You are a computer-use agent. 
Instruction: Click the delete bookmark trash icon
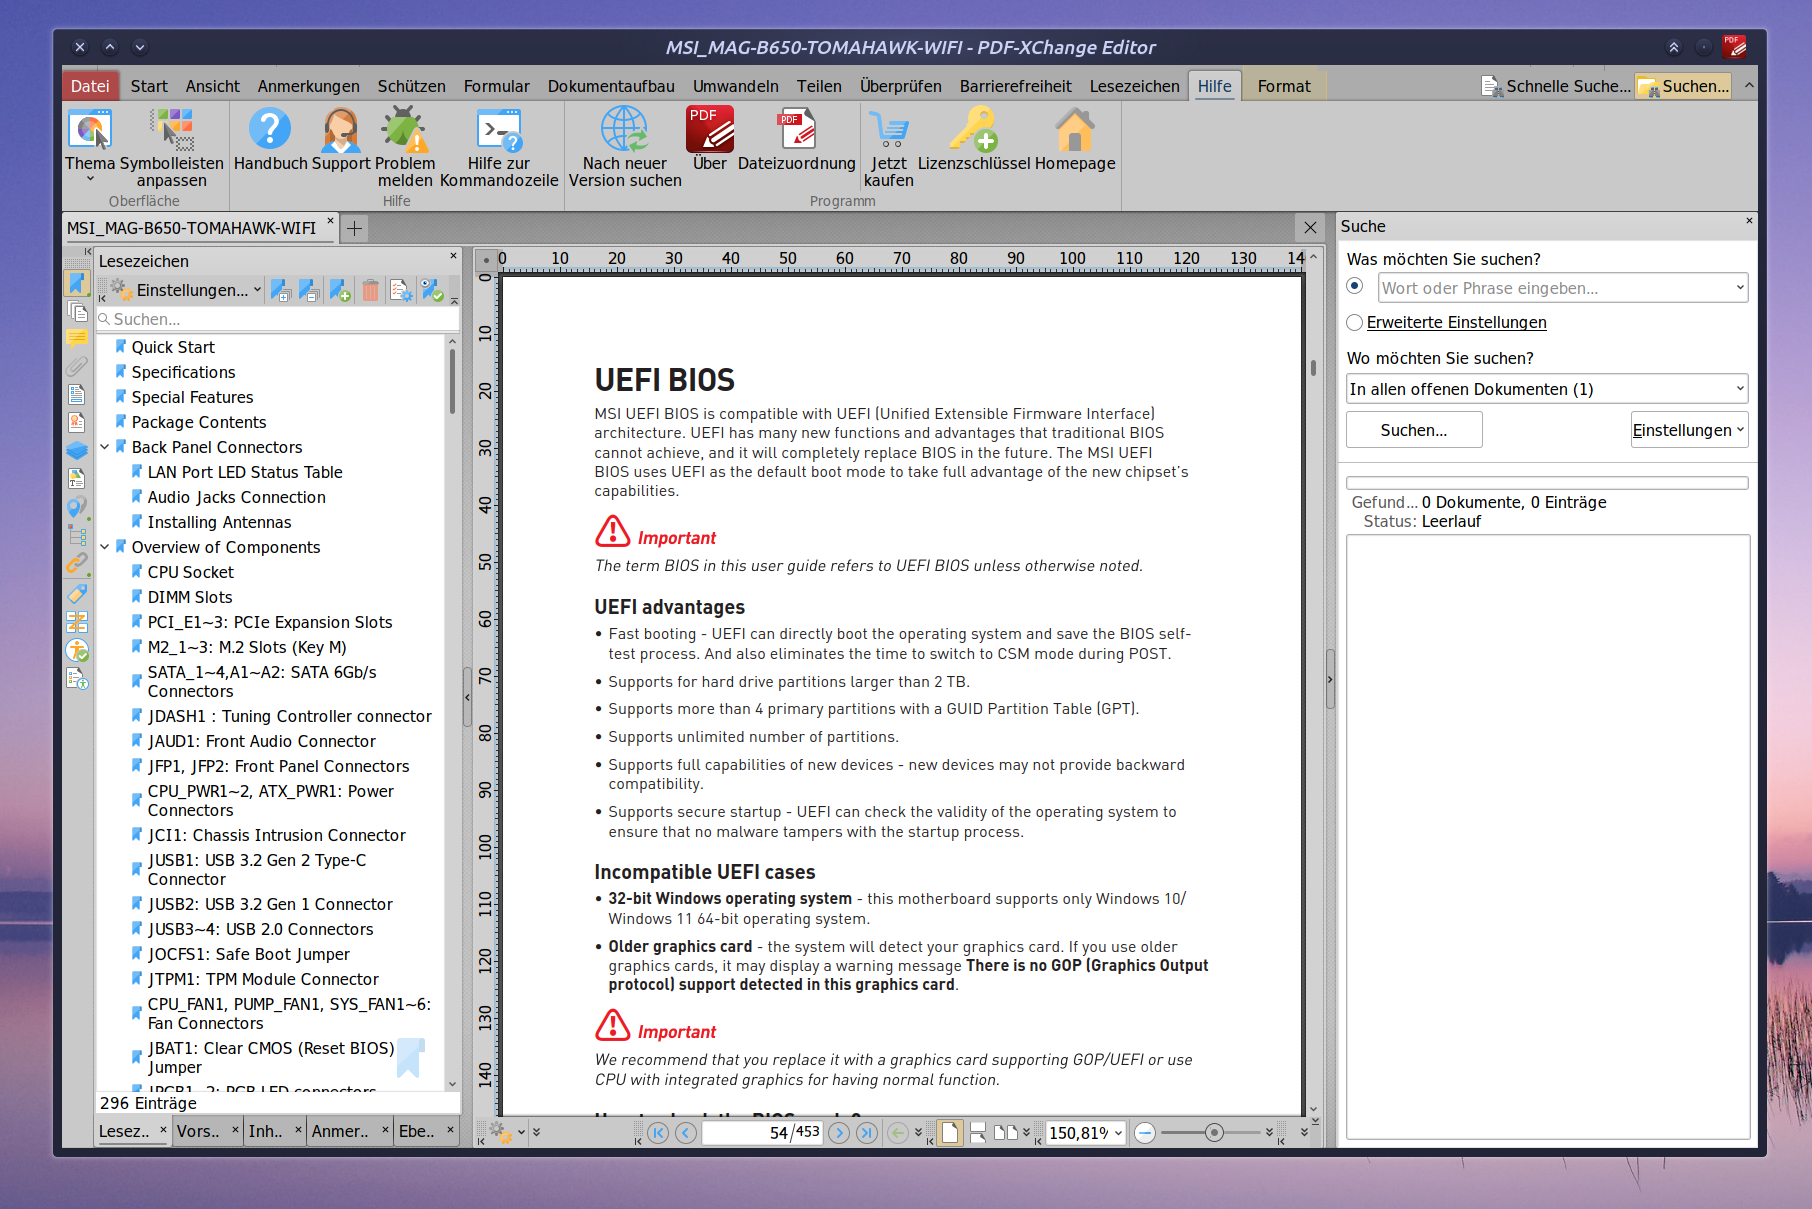click(x=371, y=290)
